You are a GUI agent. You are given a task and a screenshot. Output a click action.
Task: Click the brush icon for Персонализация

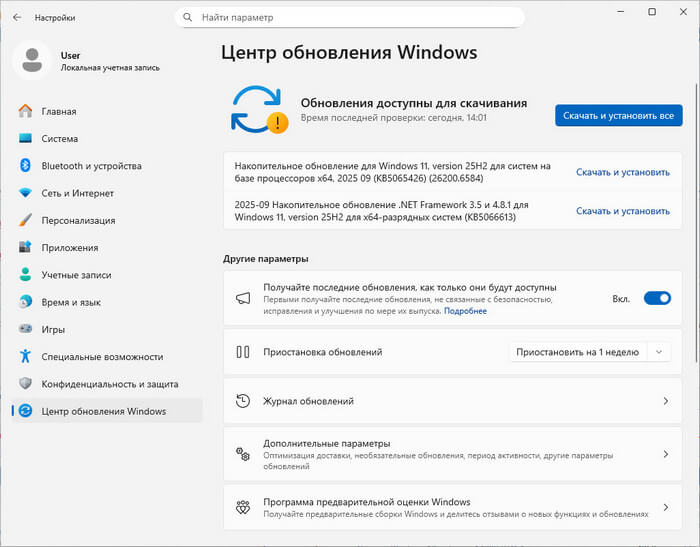click(x=25, y=220)
